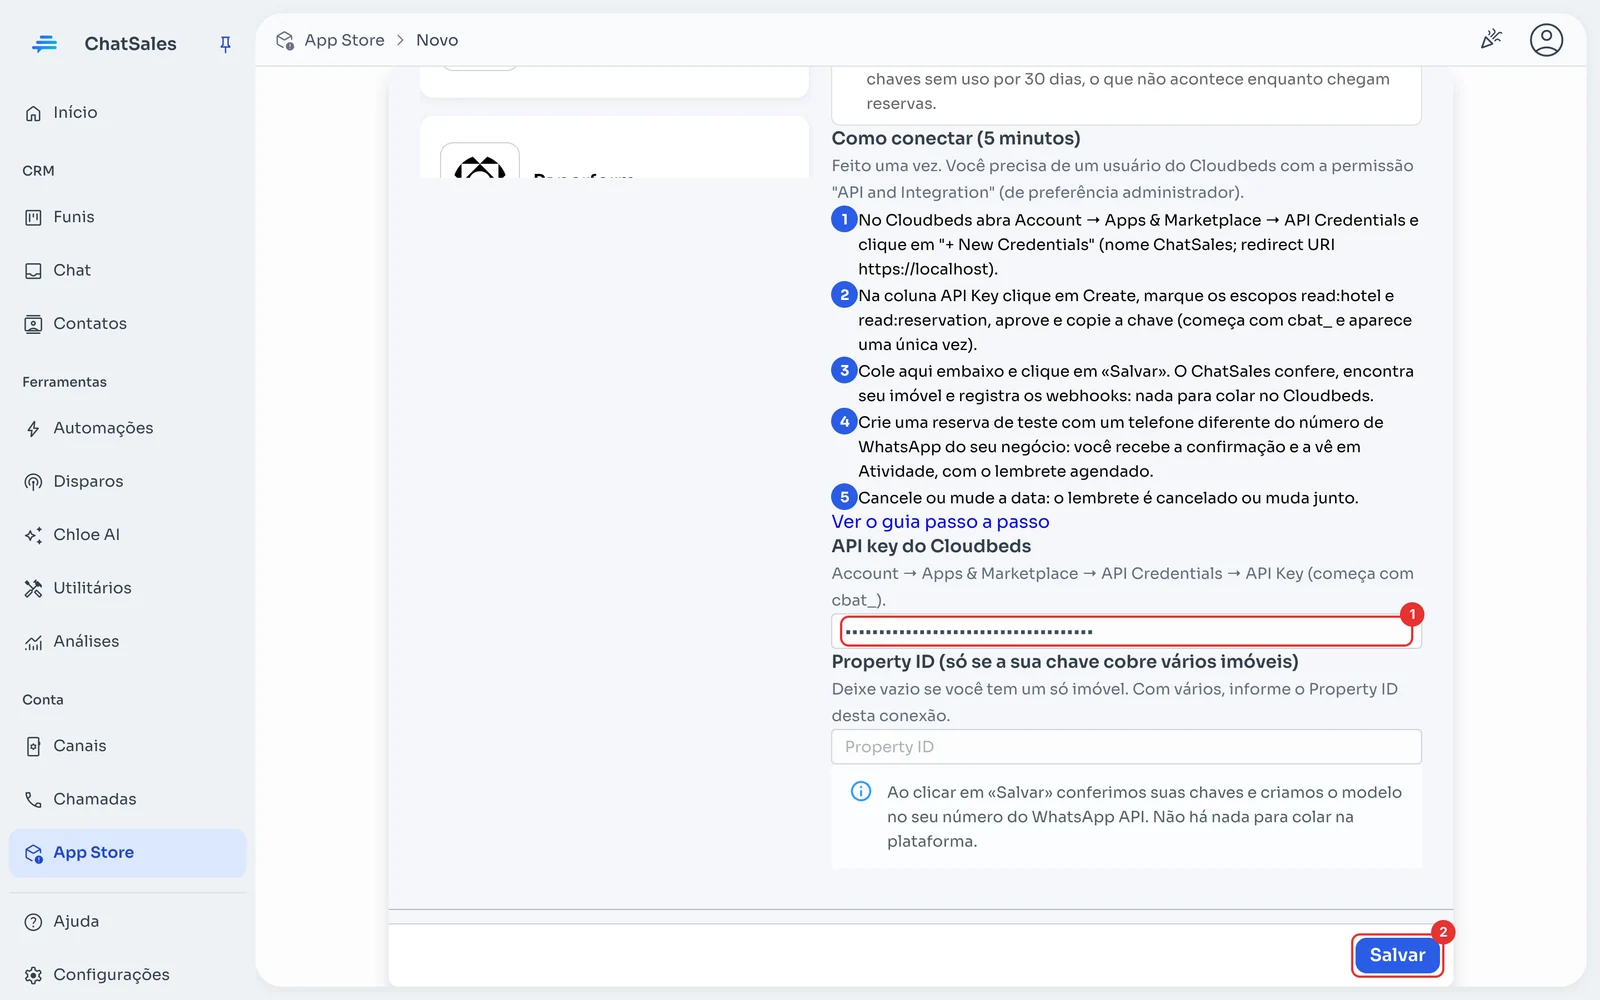
Task: Click the App Store breadcrumb link
Action: 344,40
